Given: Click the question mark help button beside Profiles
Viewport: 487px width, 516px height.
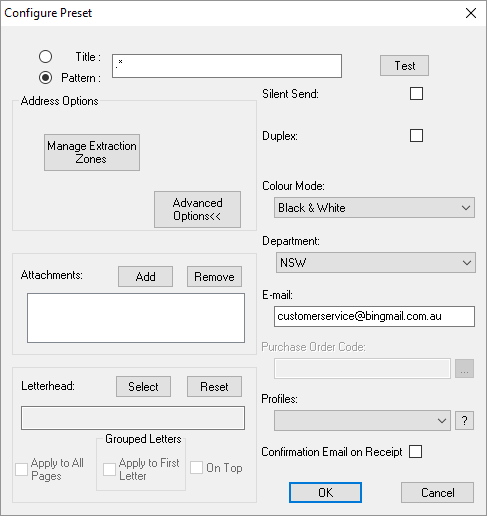Looking at the screenshot, I should pyautogui.click(x=464, y=421).
